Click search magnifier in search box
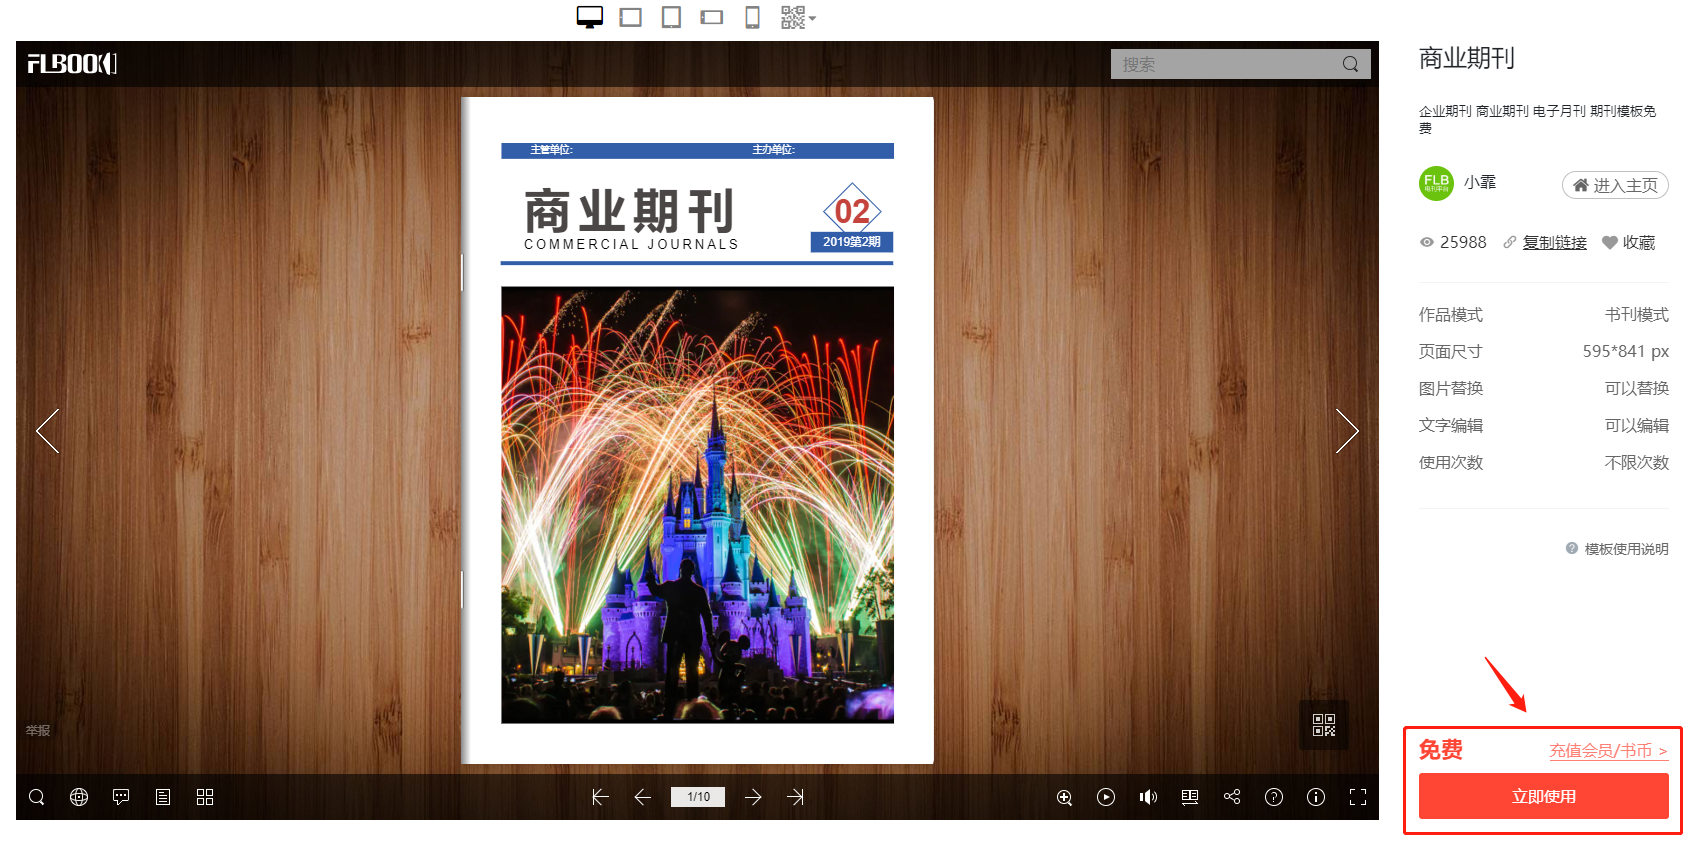Viewport: 1708px width, 846px height. pyautogui.click(x=1350, y=64)
